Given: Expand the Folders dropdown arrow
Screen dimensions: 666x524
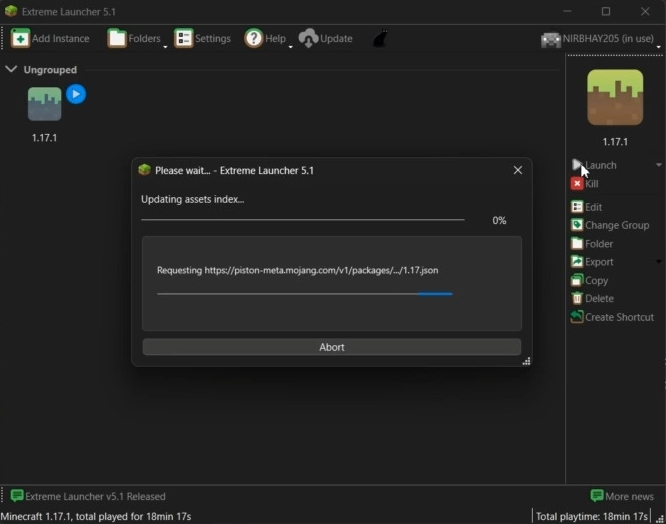Looking at the screenshot, I should pos(165,46).
